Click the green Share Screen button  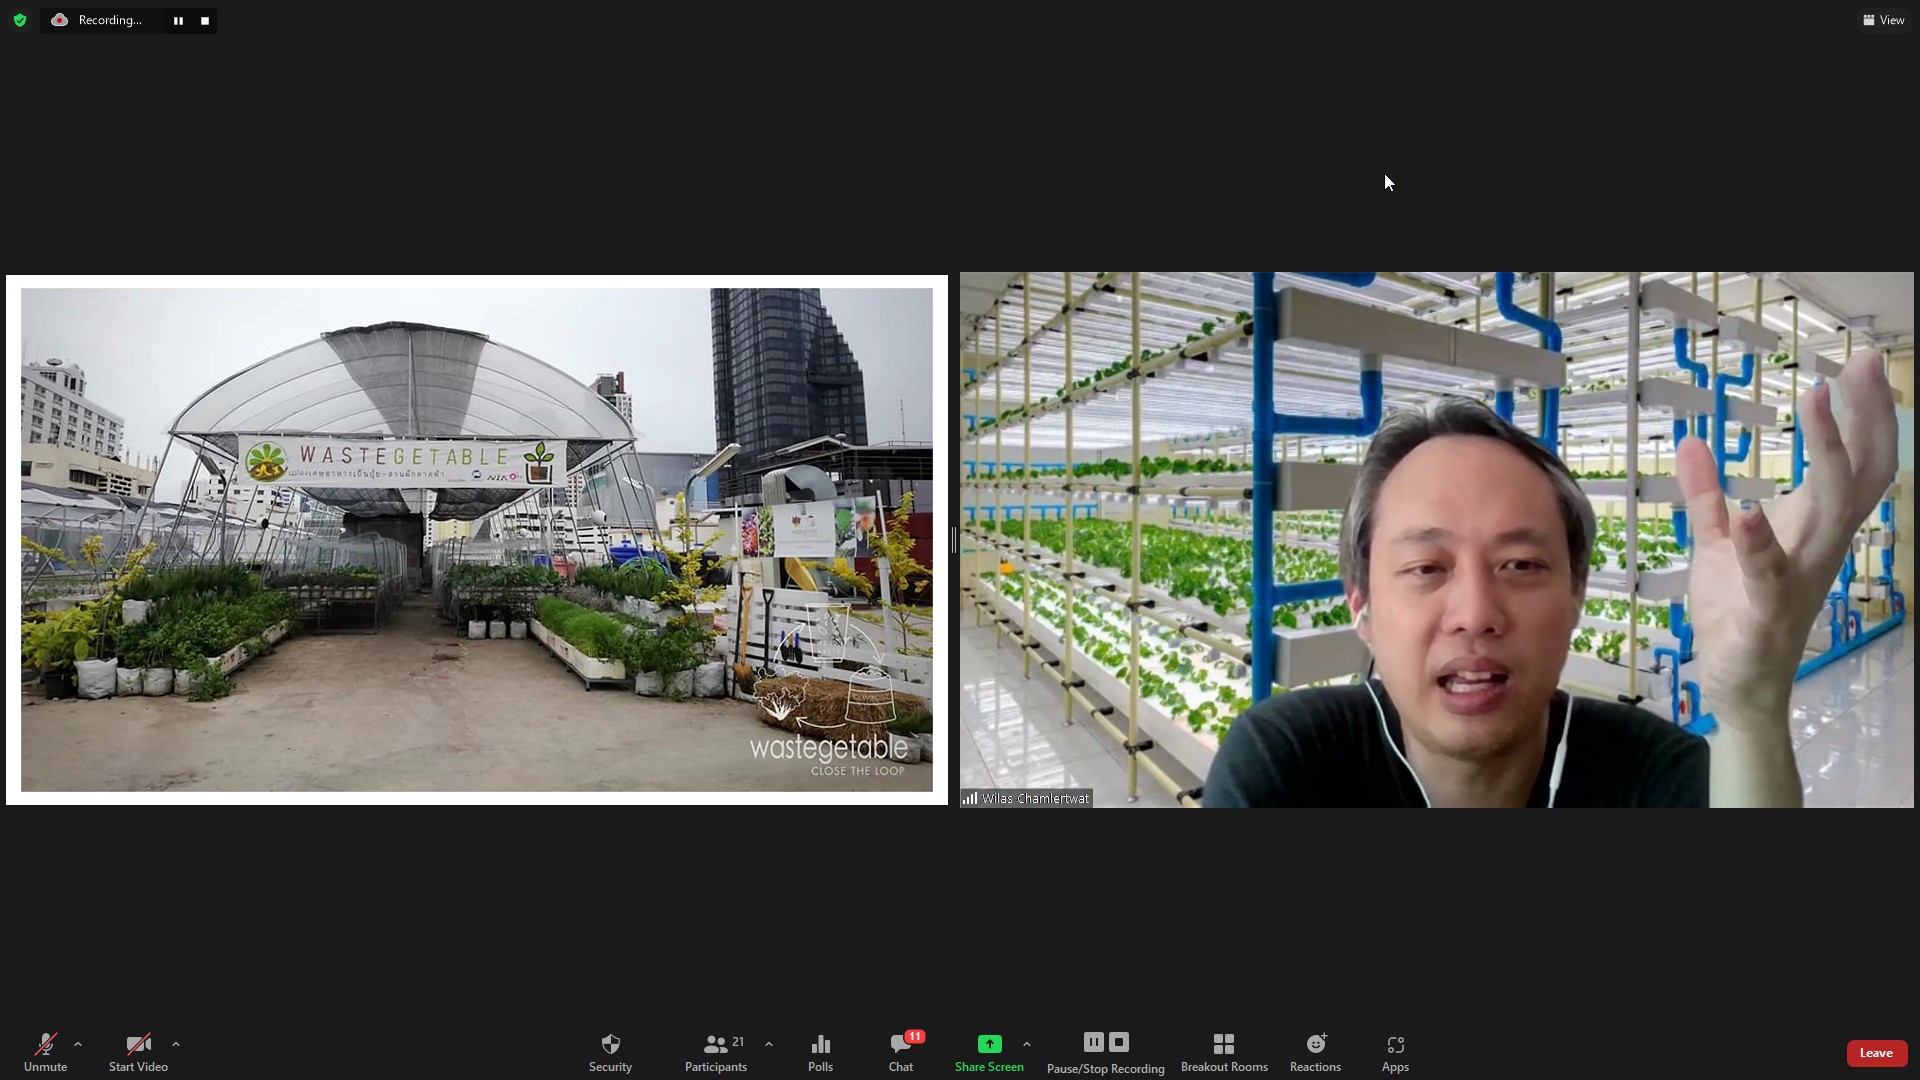point(989,1051)
